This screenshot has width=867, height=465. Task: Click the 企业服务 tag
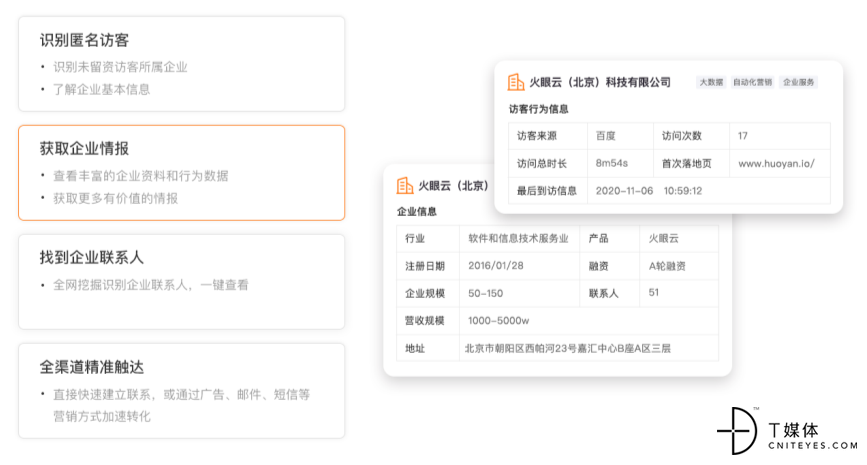(x=798, y=82)
